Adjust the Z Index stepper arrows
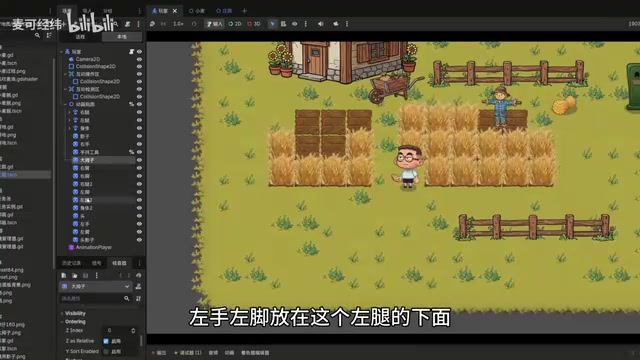 pos(133,330)
